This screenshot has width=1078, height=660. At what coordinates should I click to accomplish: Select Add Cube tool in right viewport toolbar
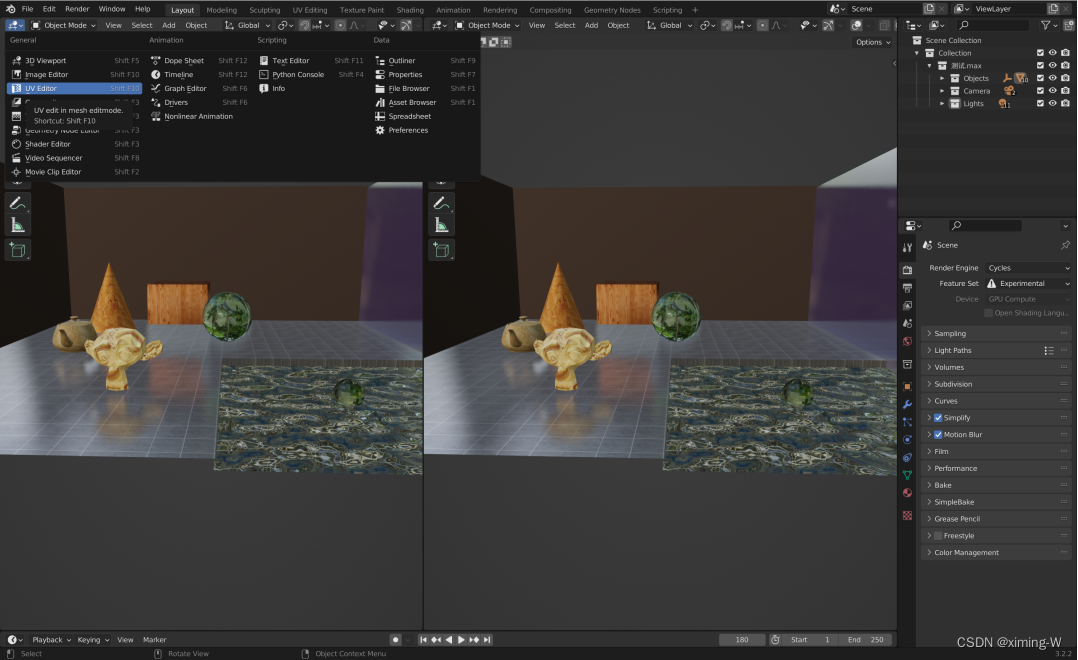coord(441,250)
